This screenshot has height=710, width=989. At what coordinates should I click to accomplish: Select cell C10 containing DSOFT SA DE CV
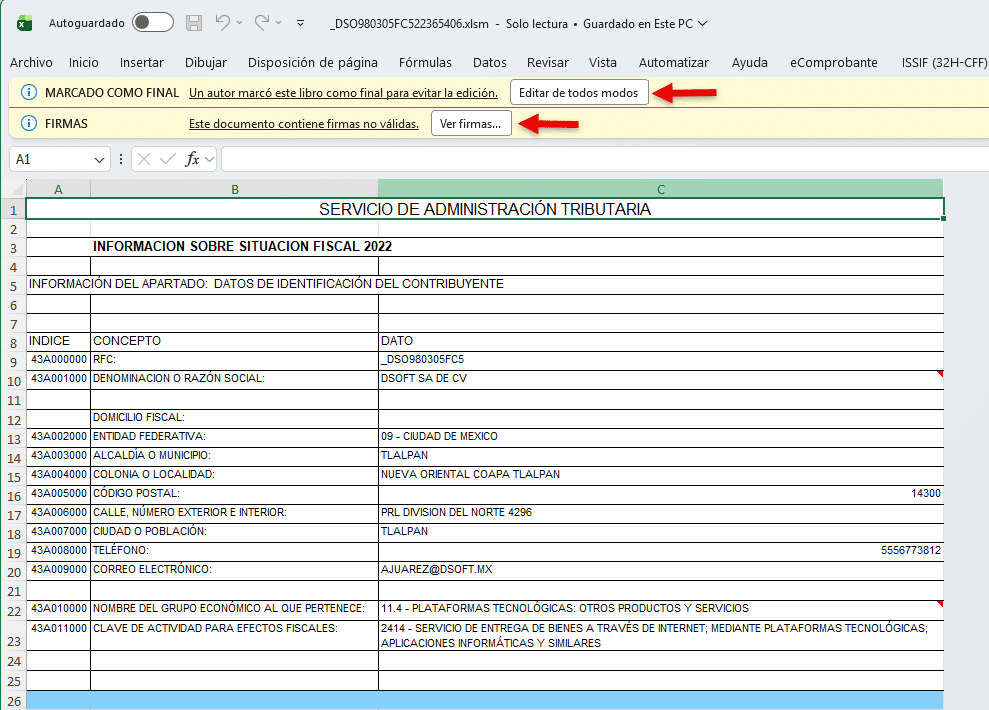660,379
